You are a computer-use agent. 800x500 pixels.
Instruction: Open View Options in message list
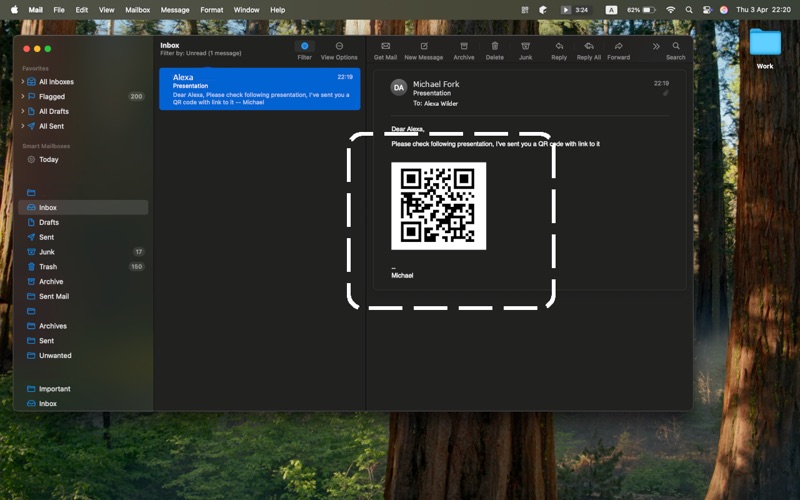[x=339, y=46]
